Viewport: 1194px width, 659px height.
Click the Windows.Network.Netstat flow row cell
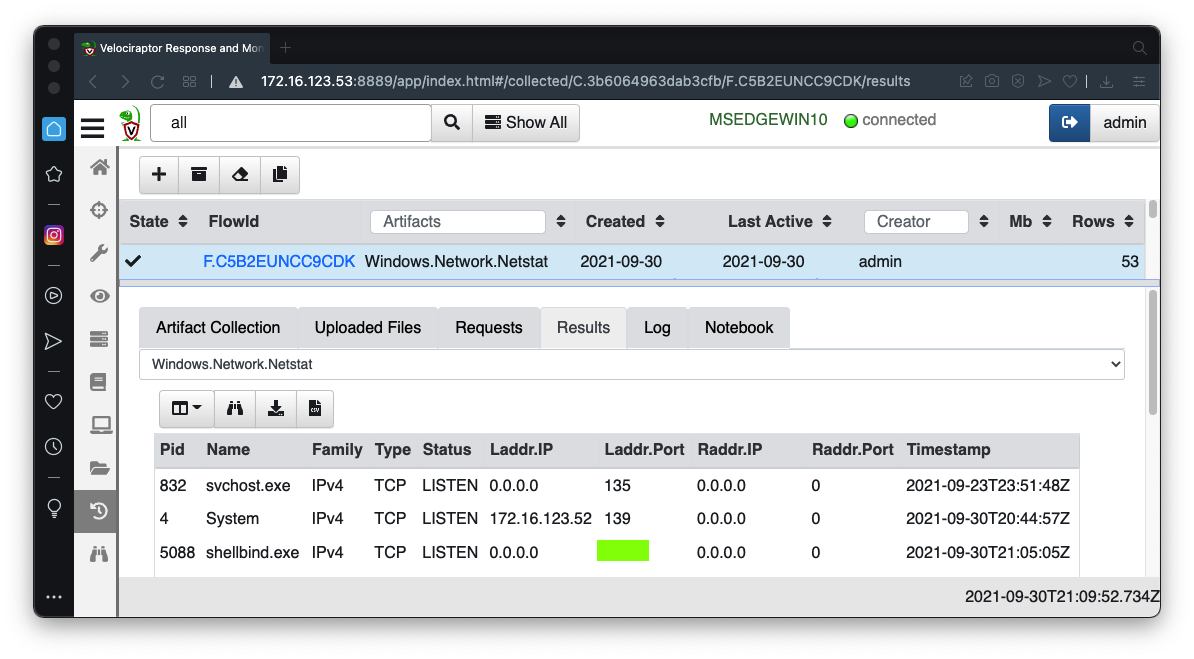pos(456,261)
